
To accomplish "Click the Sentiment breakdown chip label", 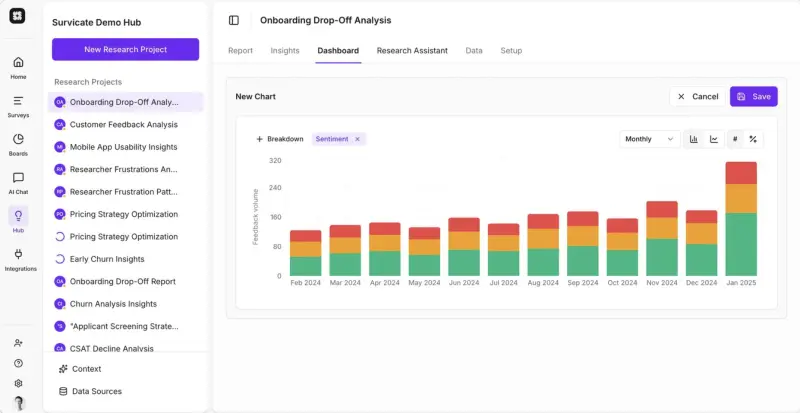I will point(332,139).
